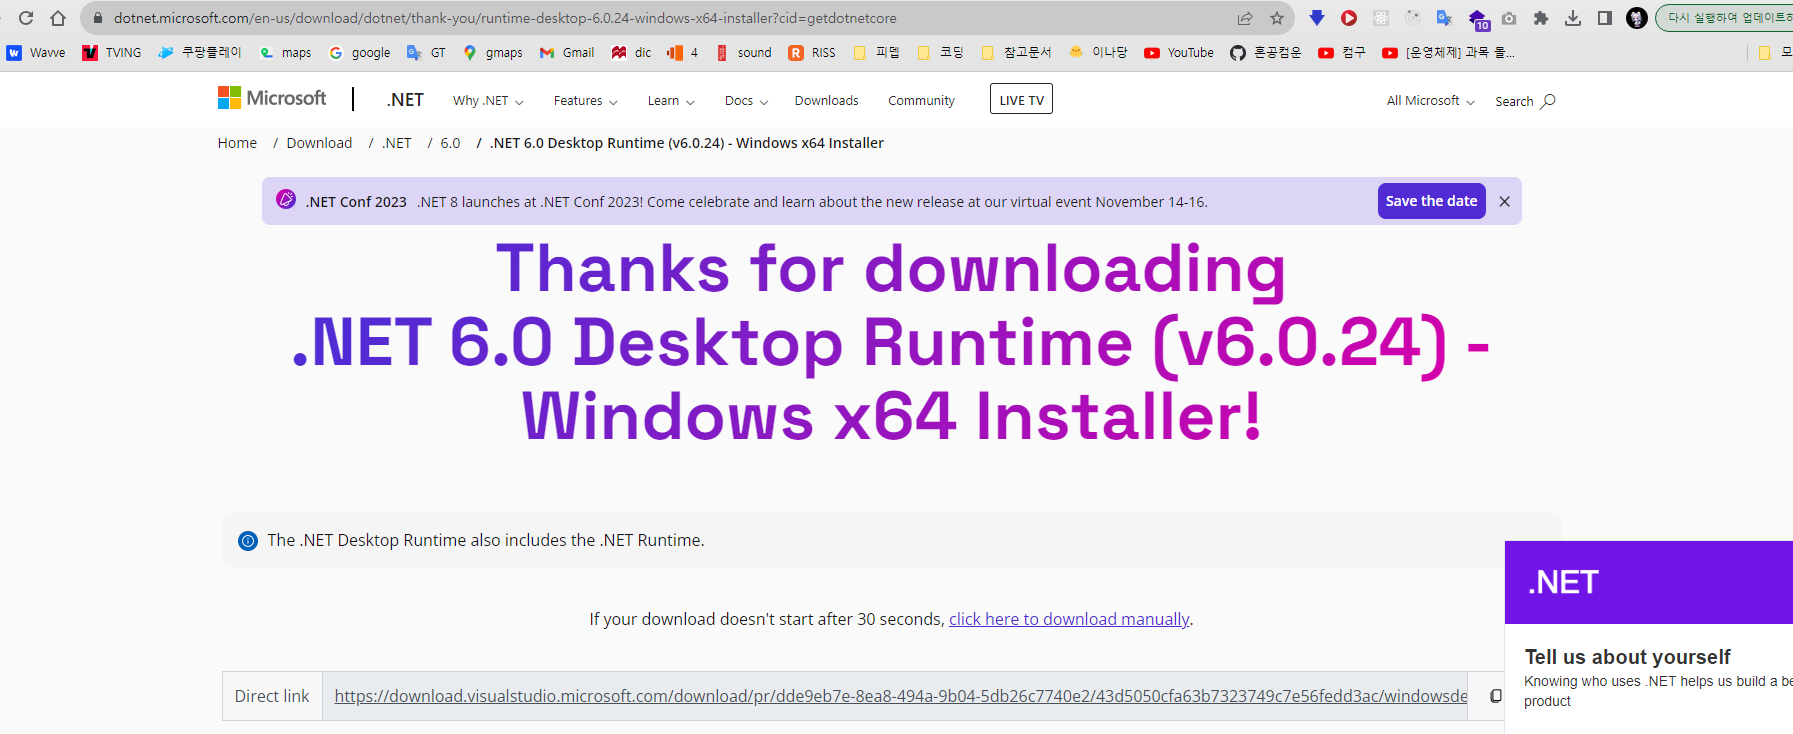Screen dimensions: 1793x734
Task: Go to the browser home page icon
Action: tap(58, 18)
